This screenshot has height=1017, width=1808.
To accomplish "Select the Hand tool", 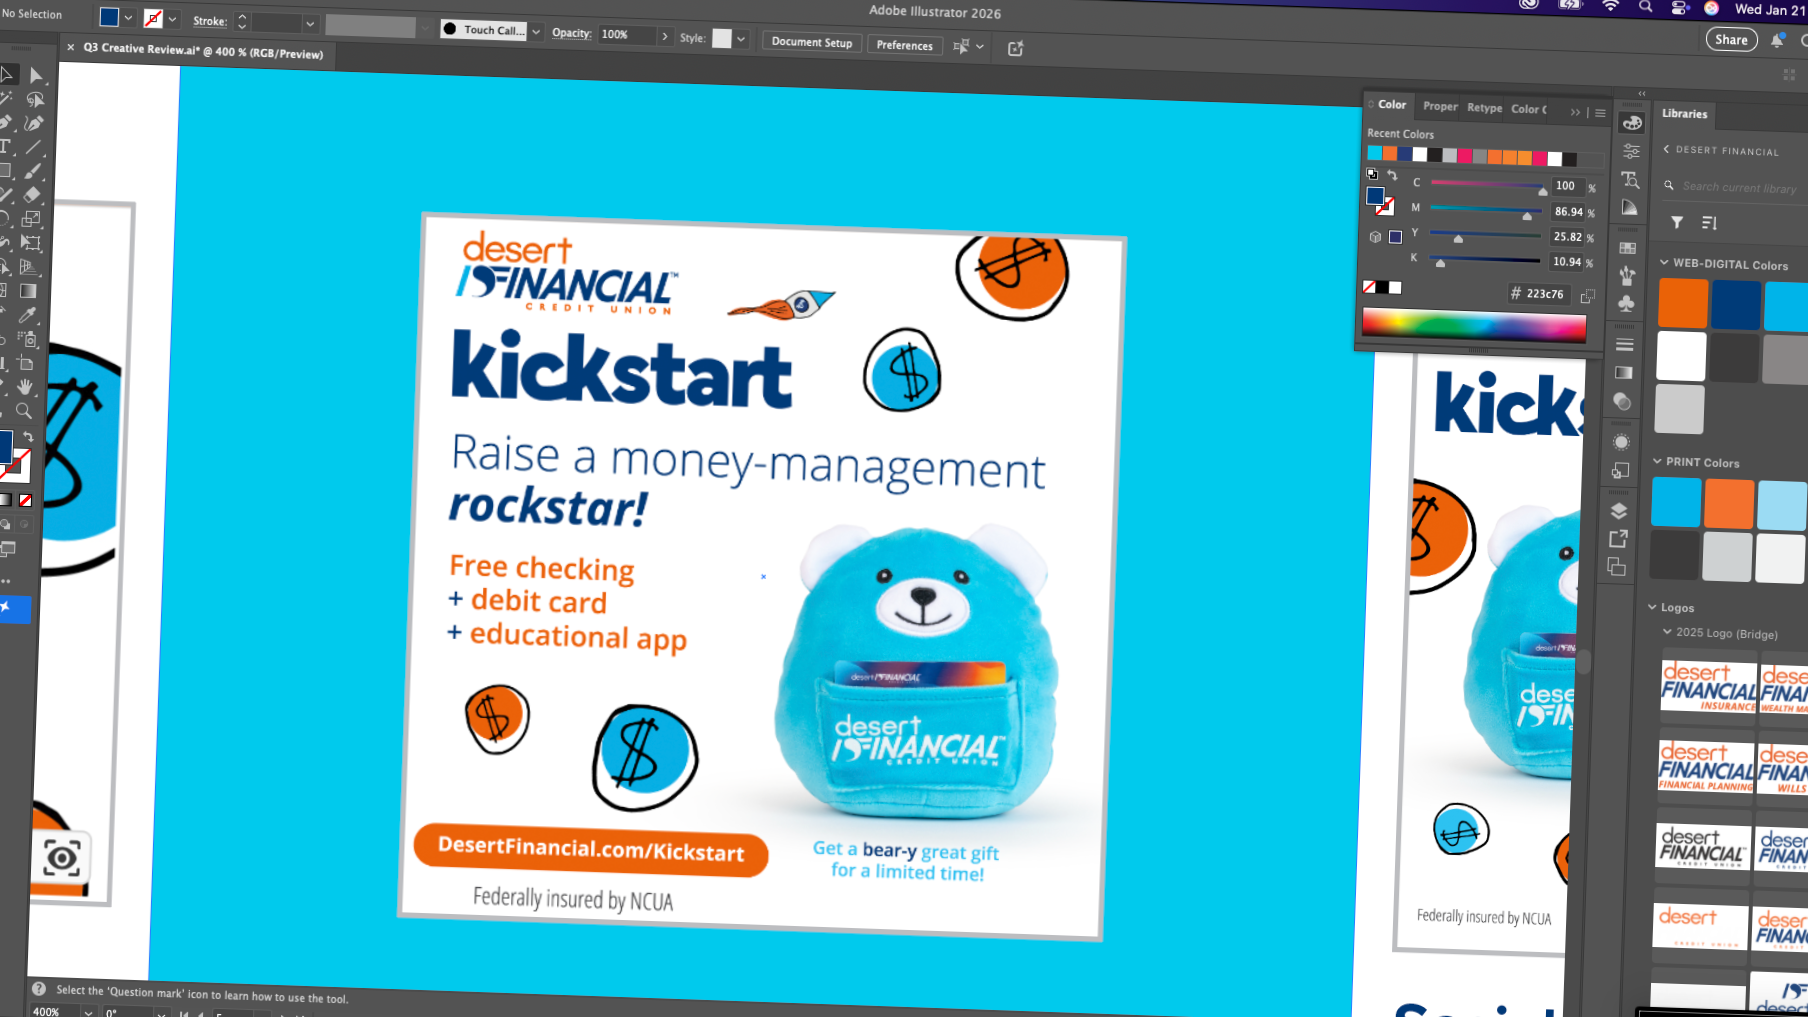I will pyautogui.click(x=25, y=387).
